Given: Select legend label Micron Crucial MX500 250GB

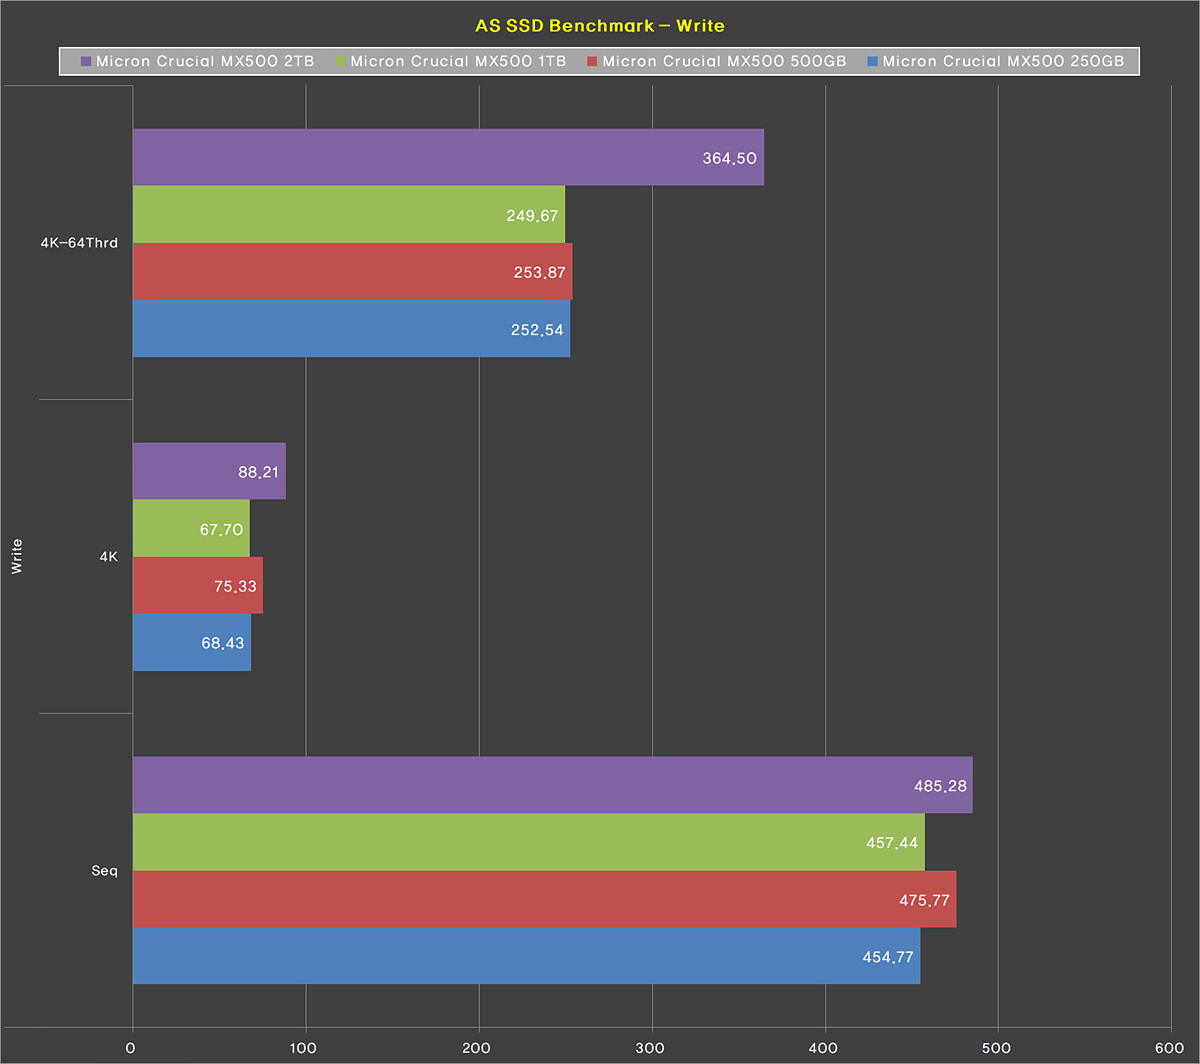Looking at the screenshot, I should point(1003,62).
